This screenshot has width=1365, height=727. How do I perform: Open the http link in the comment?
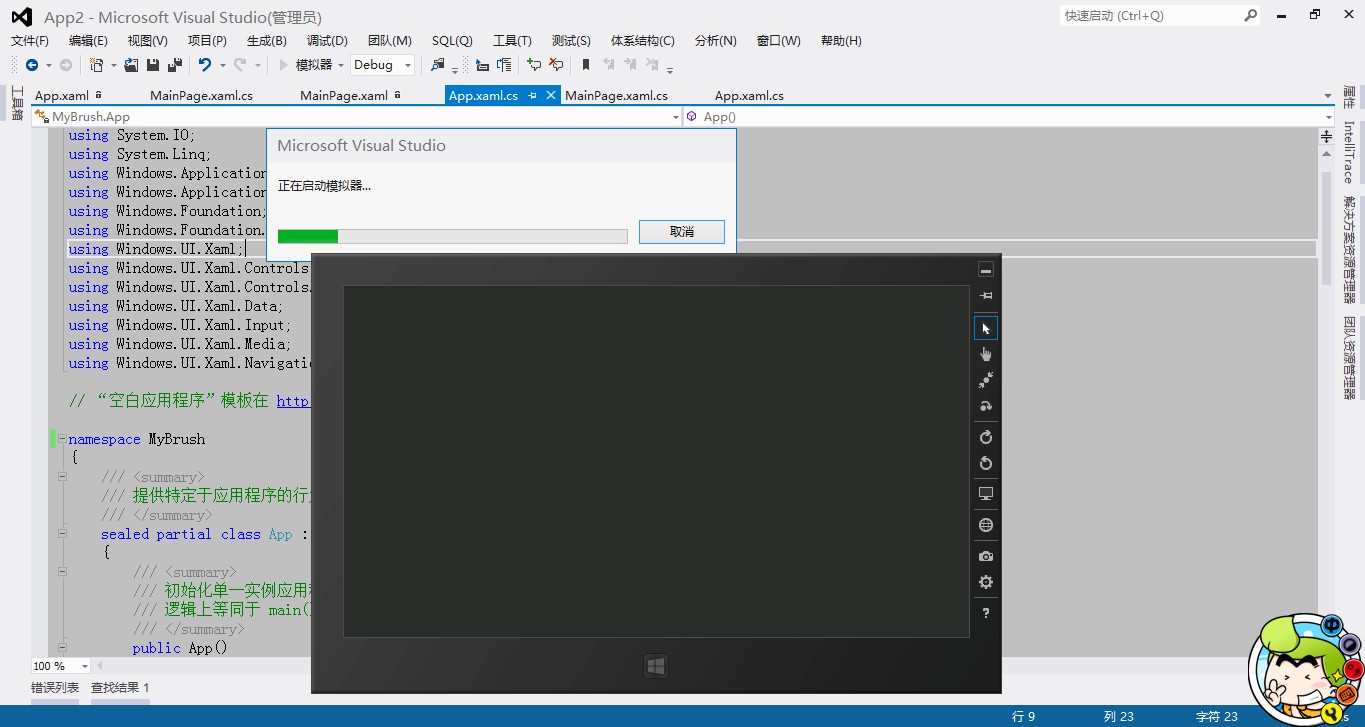293,401
